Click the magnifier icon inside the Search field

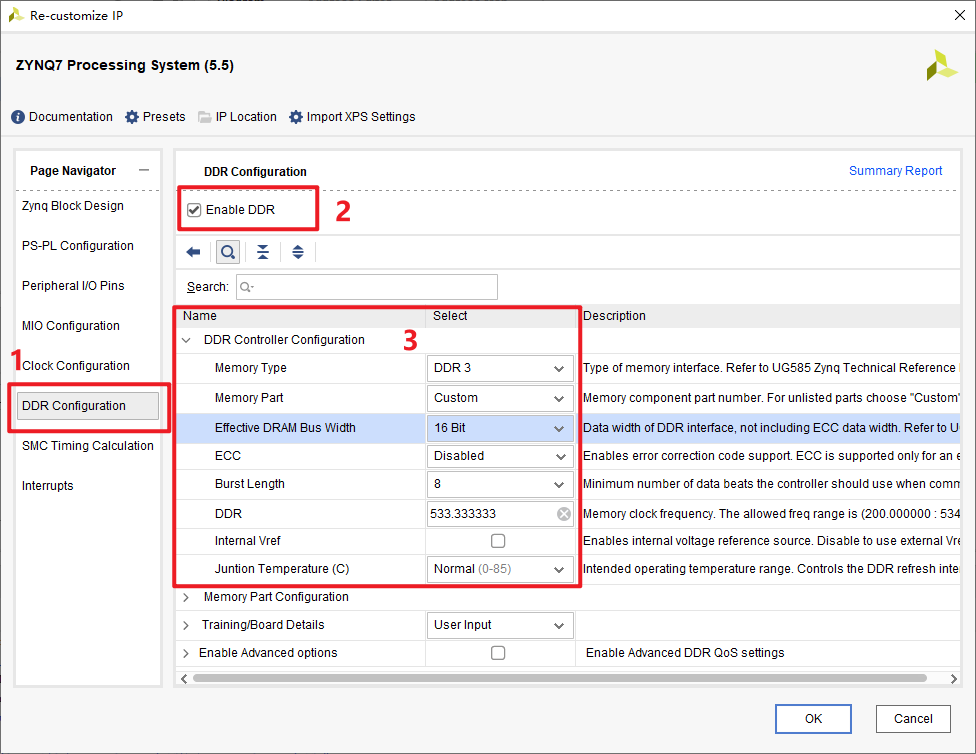click(246, 287)
